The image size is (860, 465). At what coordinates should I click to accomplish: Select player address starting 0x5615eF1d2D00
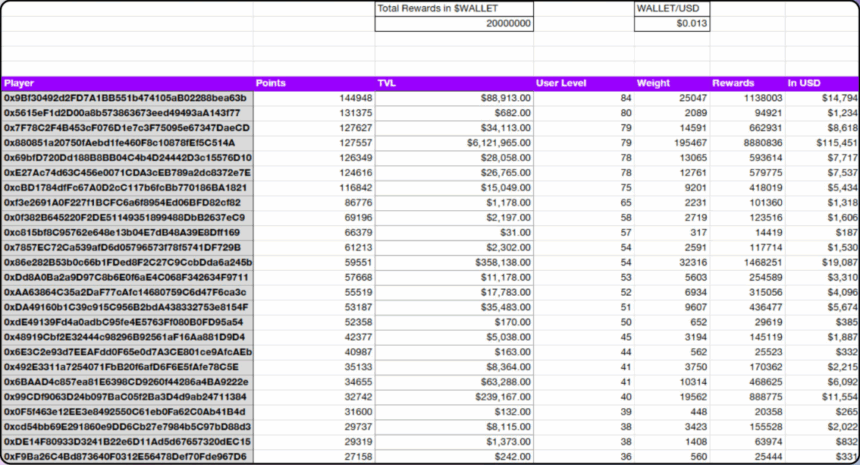(127, 113)
